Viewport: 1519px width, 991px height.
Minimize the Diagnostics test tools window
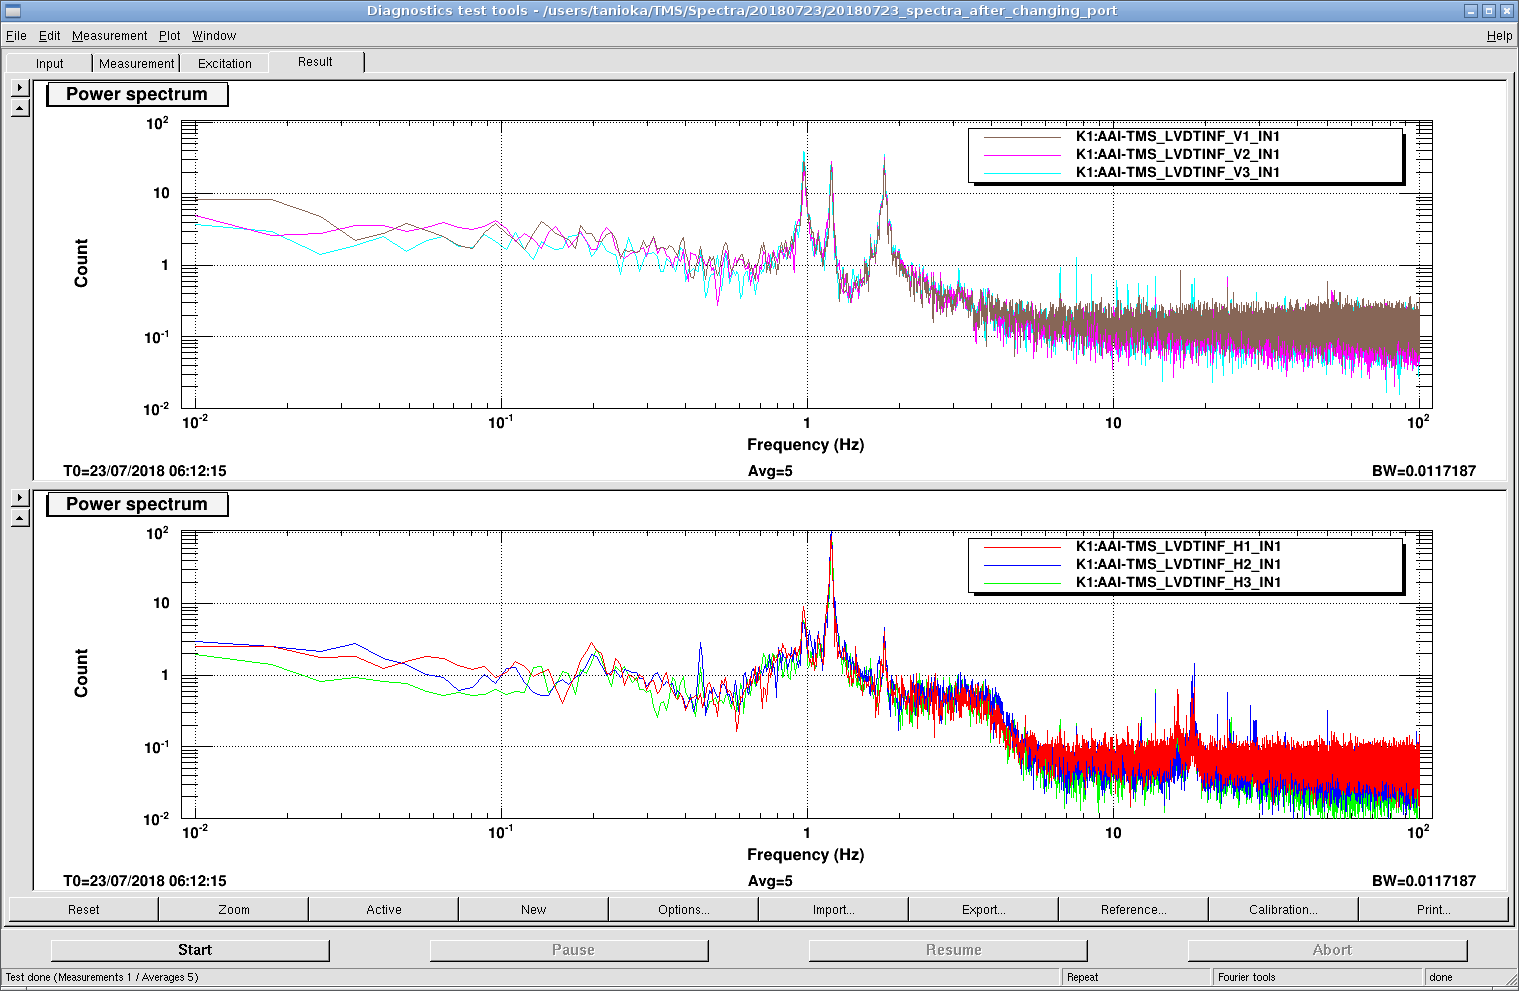point(1471,11)
